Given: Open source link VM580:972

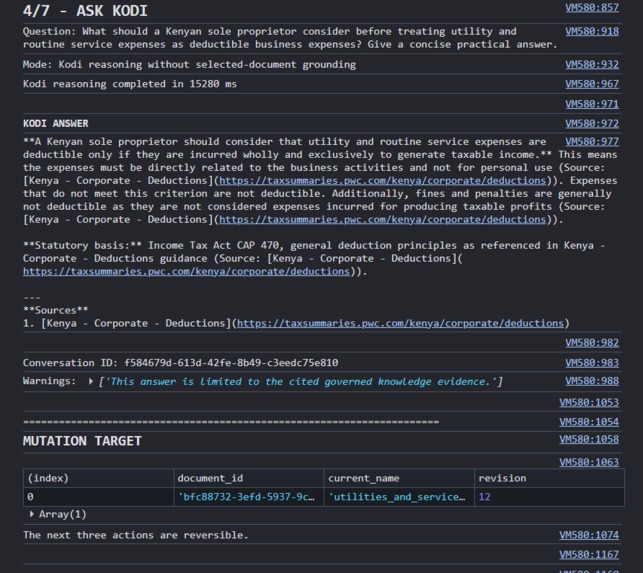Looking at the screenshot, I should click(x=592, y=123).
